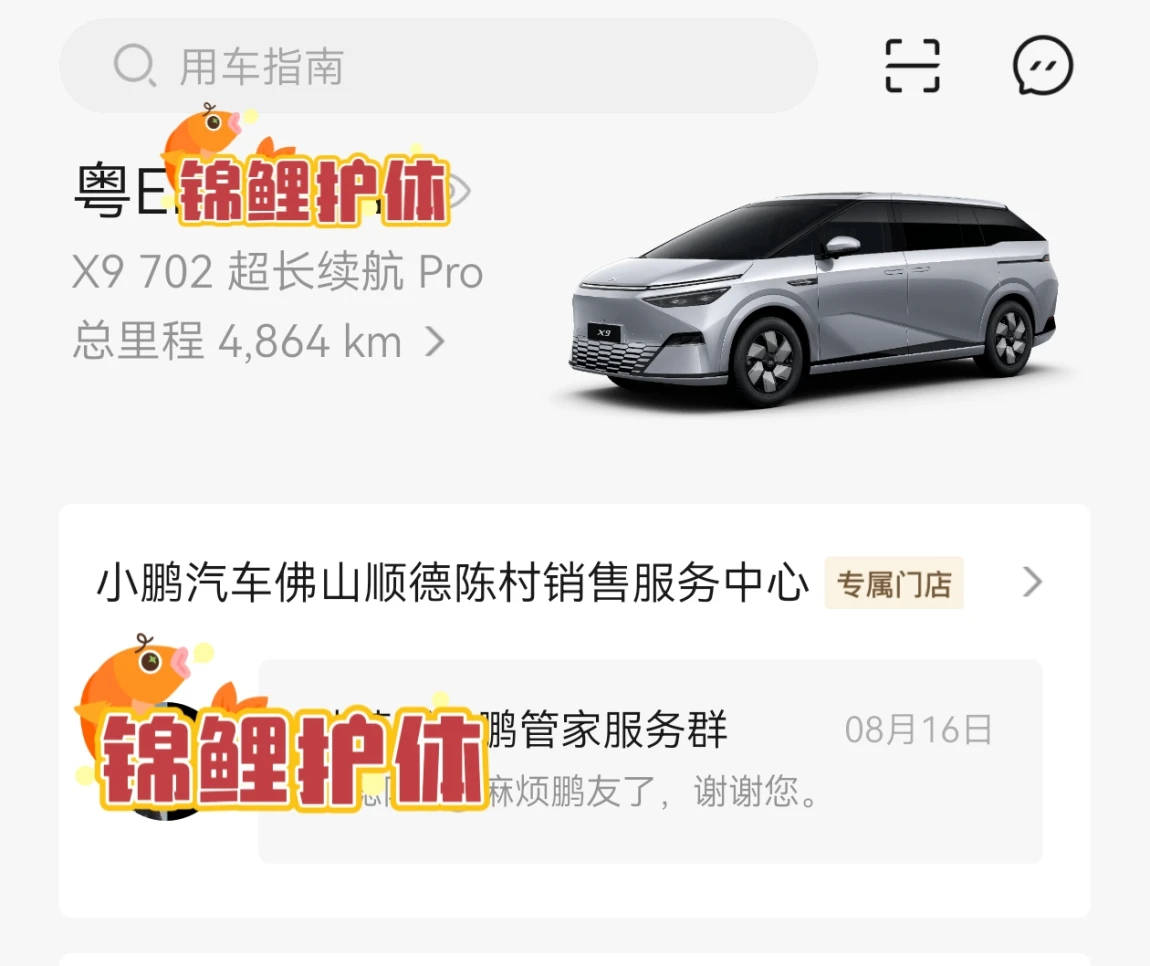
Task: Open 小鹏汽车佛山顺德陈村销售服务中心 store link
Action: [x=453, y=583]
